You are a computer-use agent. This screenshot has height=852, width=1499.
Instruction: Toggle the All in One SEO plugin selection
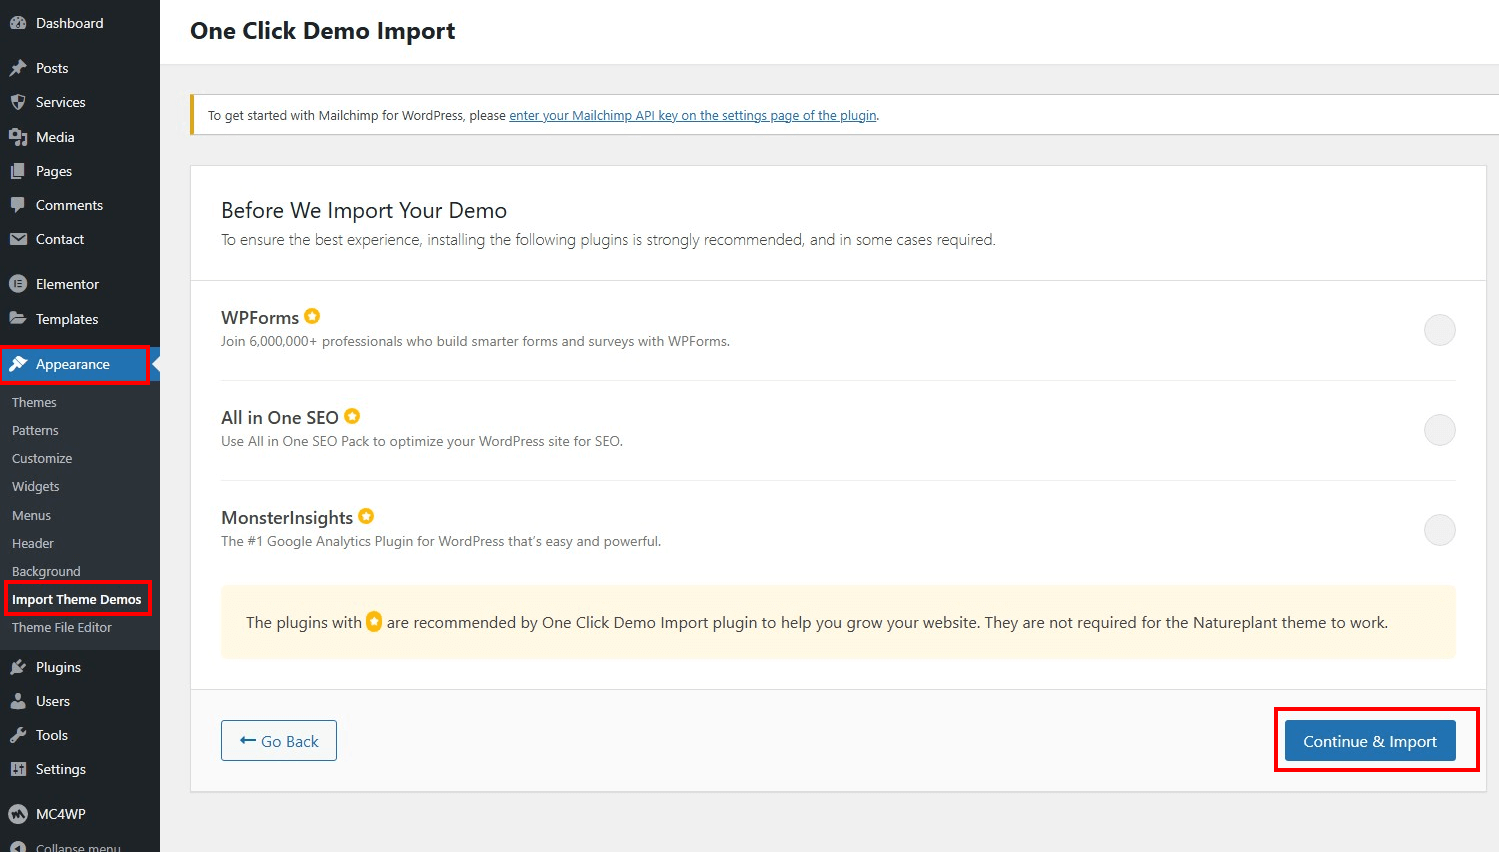tap(1439, 430)
